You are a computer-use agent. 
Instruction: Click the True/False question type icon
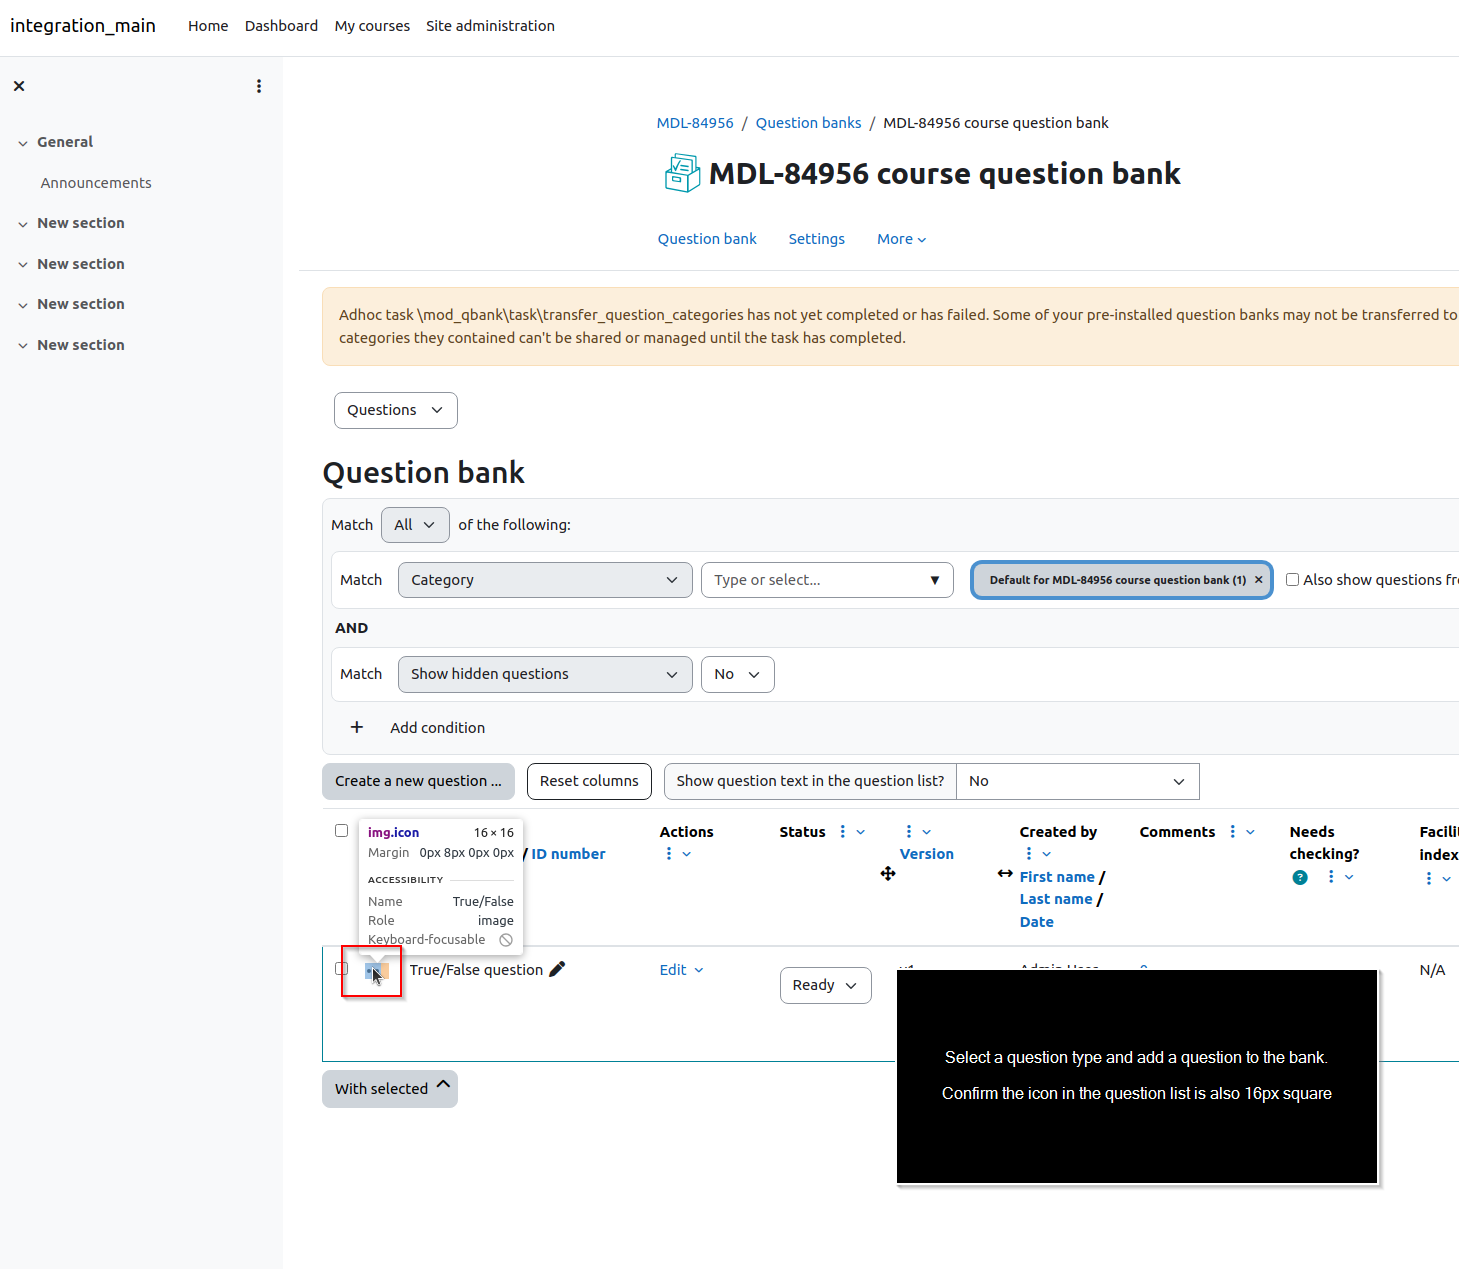pyautogui.click(x=376, y=970)
